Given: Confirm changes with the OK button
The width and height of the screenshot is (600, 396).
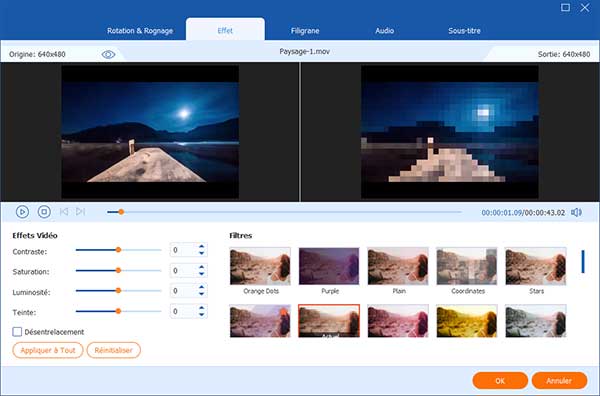Looking at the screenshot, I should (500, 381).
